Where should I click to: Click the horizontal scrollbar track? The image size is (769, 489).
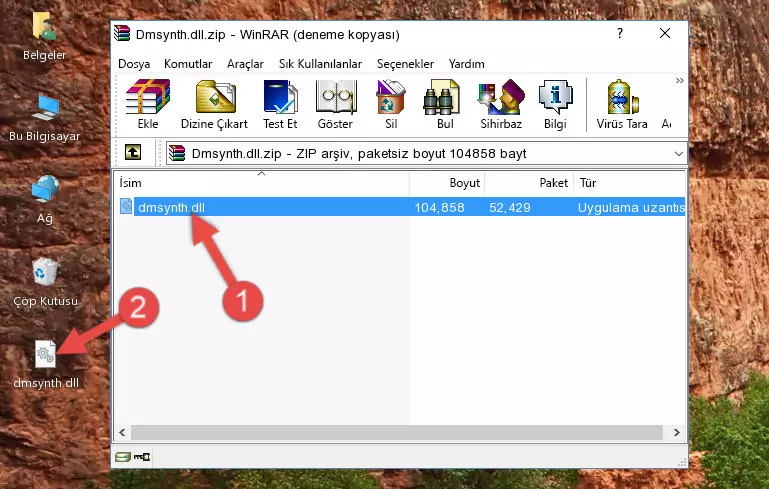tap(396, 433)
